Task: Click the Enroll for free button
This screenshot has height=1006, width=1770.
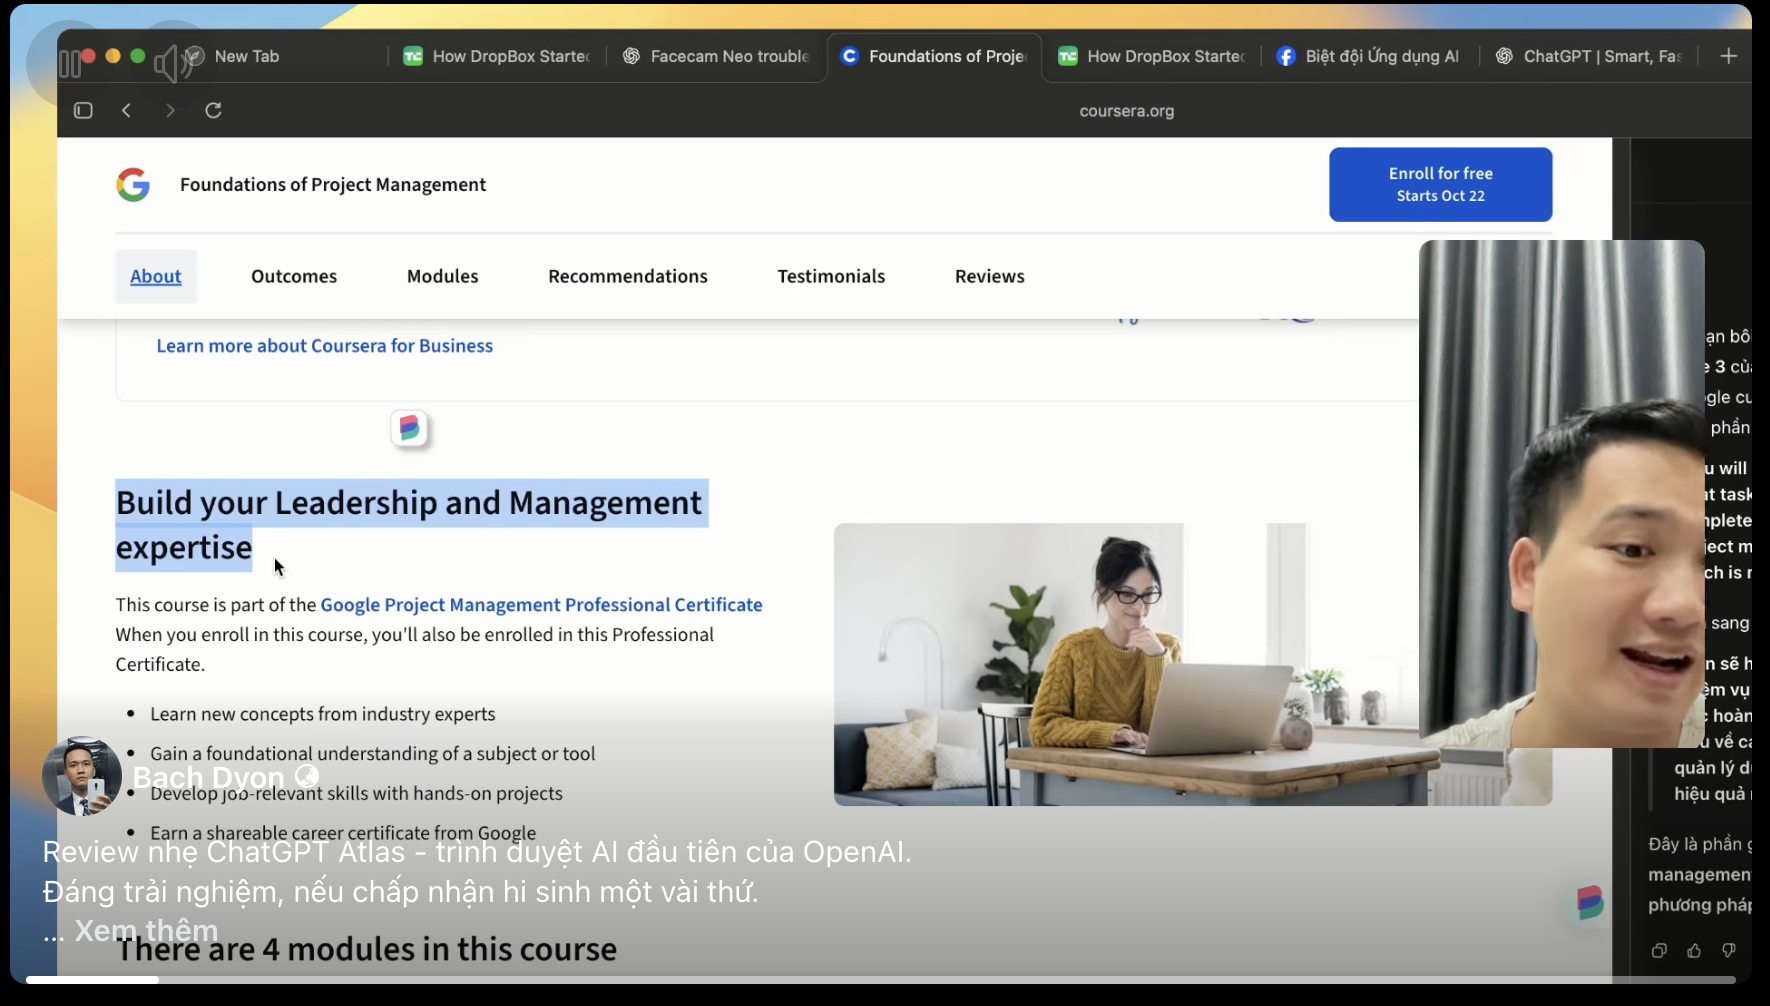Action: click(1440, 185)
